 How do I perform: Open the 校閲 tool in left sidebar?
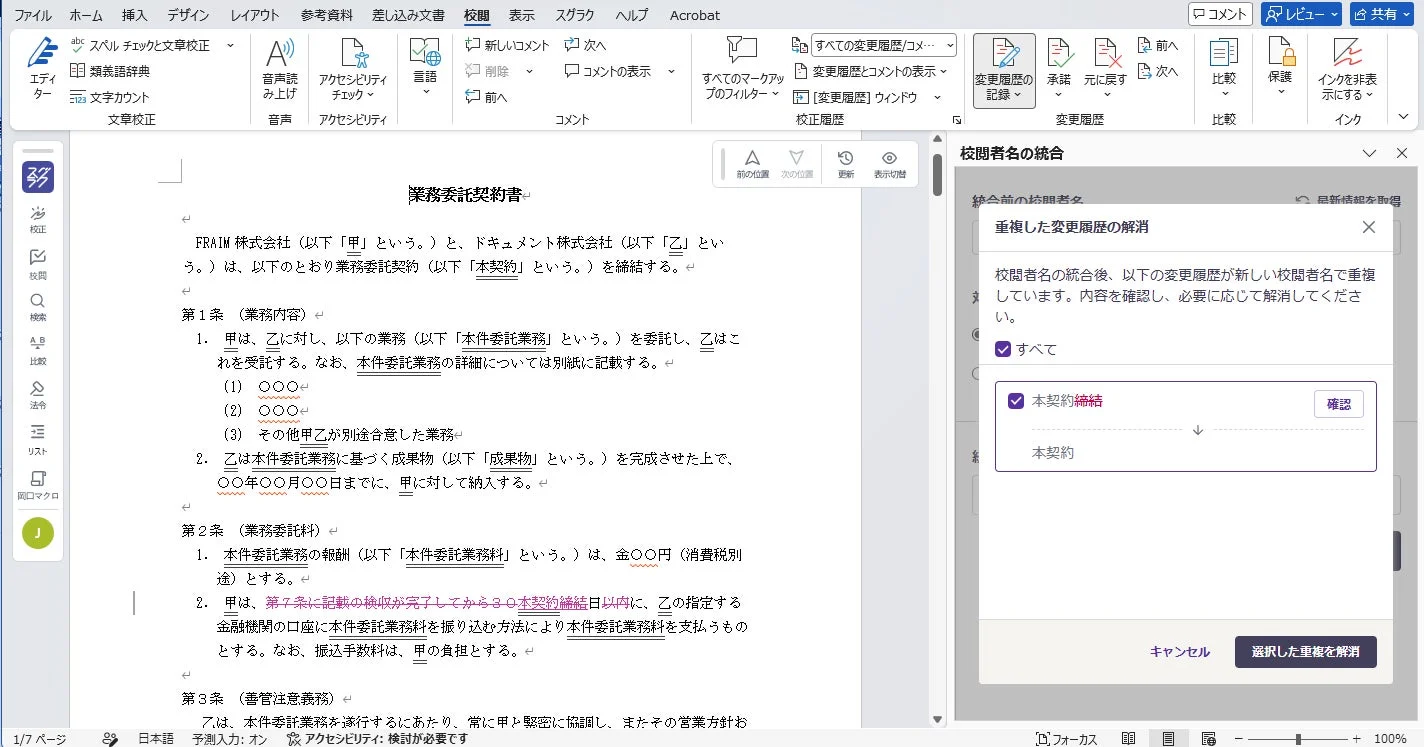click(x=38, y=265)
